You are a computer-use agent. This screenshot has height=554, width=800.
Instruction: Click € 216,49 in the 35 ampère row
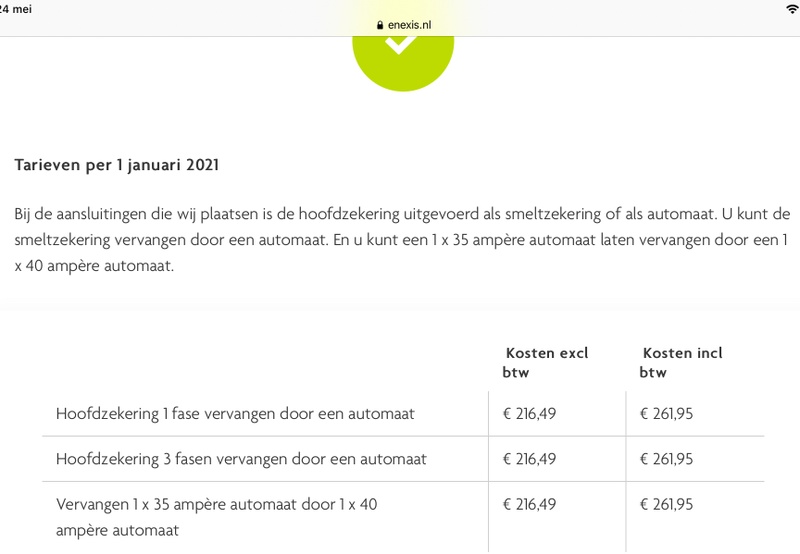tap(529, 505)
